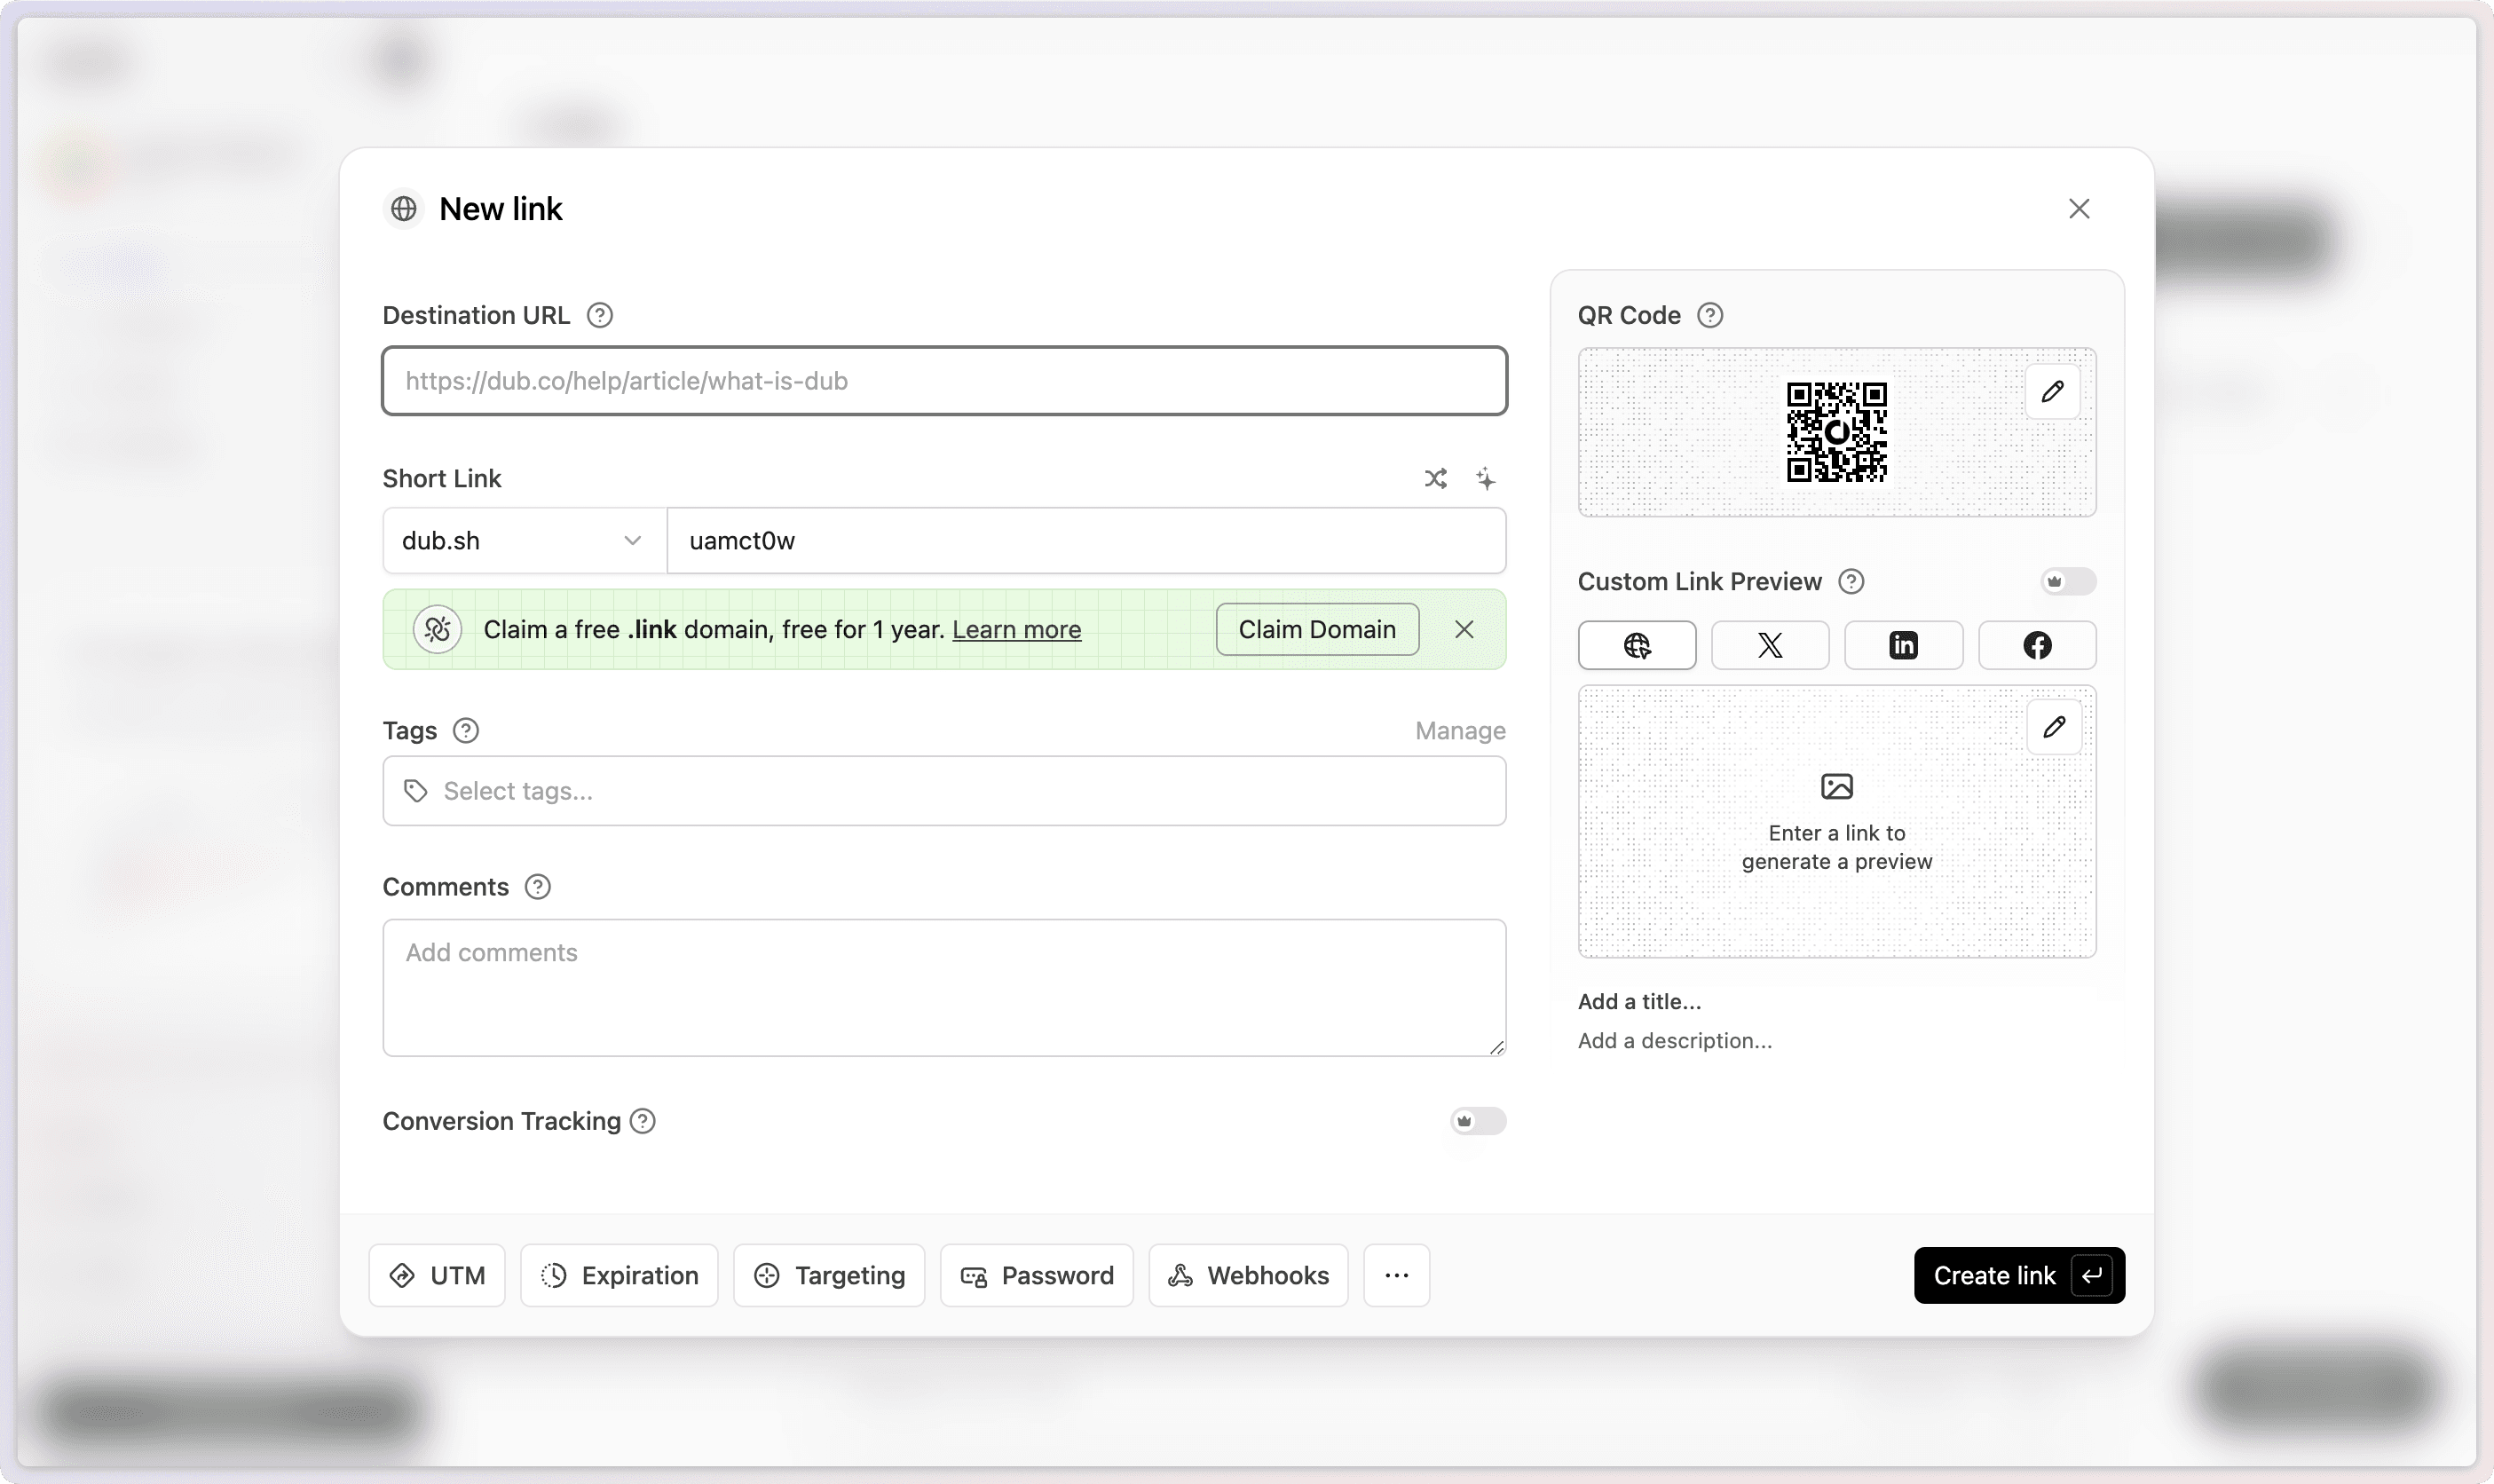Viewport: 2494px width, 1484px height.
Task: Switch preview to LinkedIn tab
Action: [x=1903, y=645]
